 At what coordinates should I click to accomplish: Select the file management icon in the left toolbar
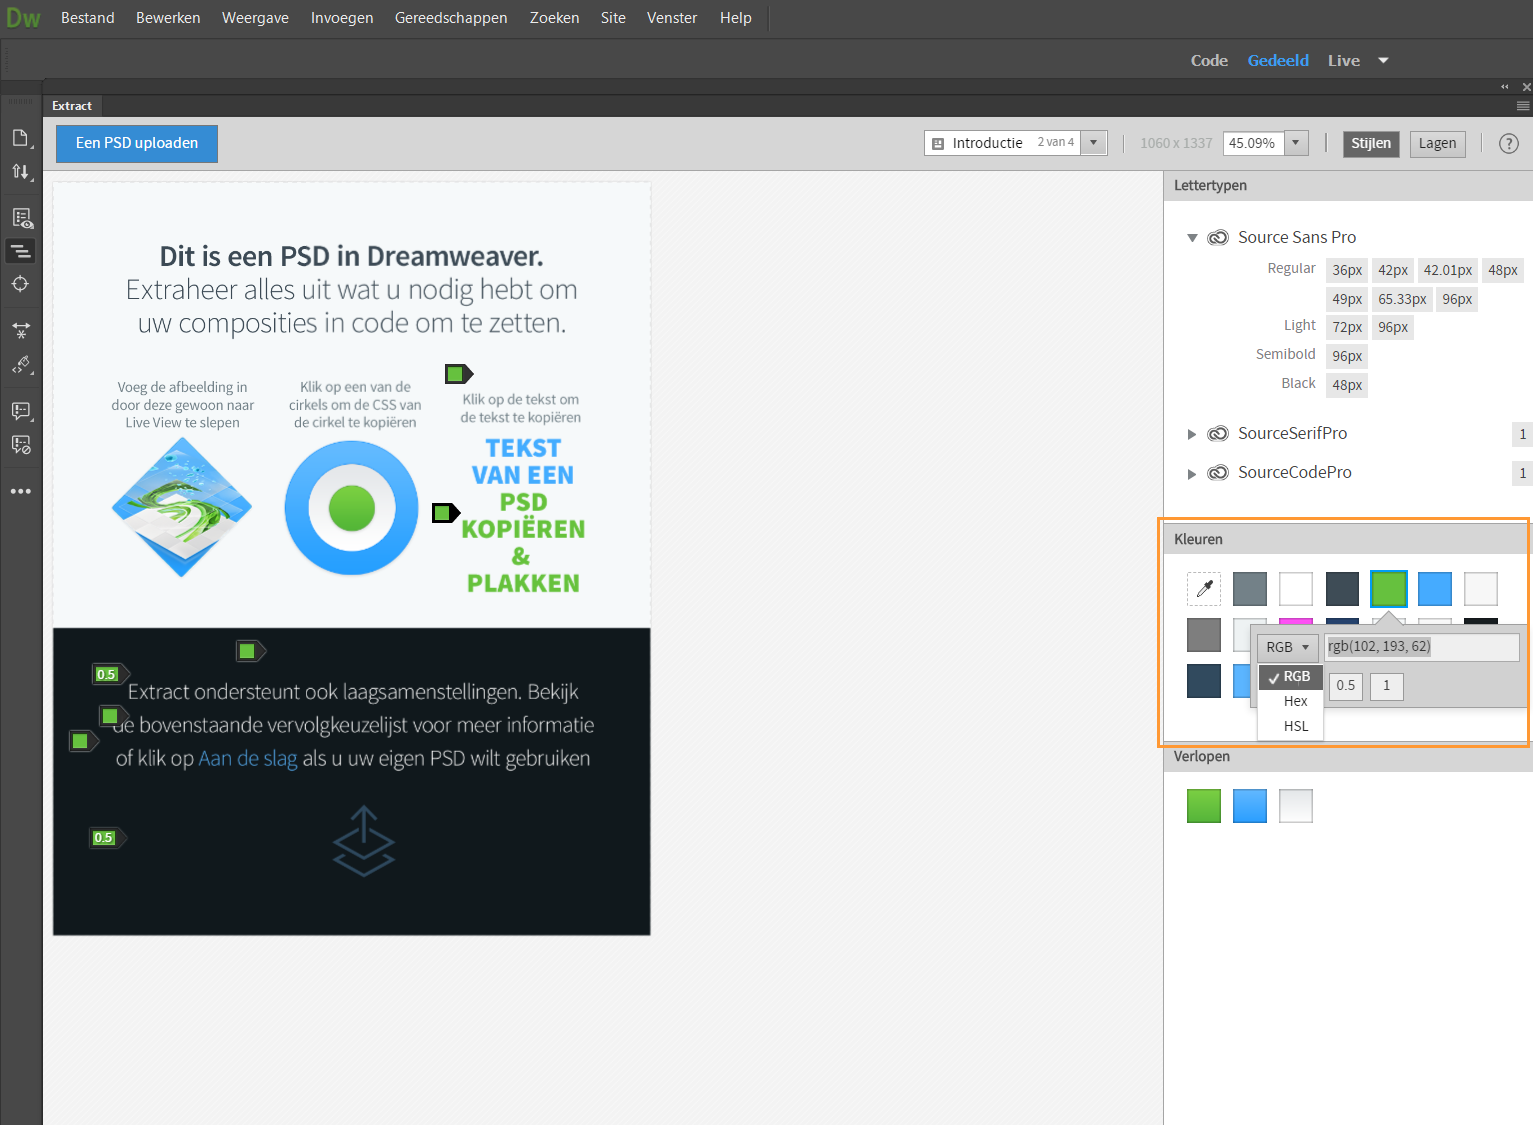pos(21,137)
